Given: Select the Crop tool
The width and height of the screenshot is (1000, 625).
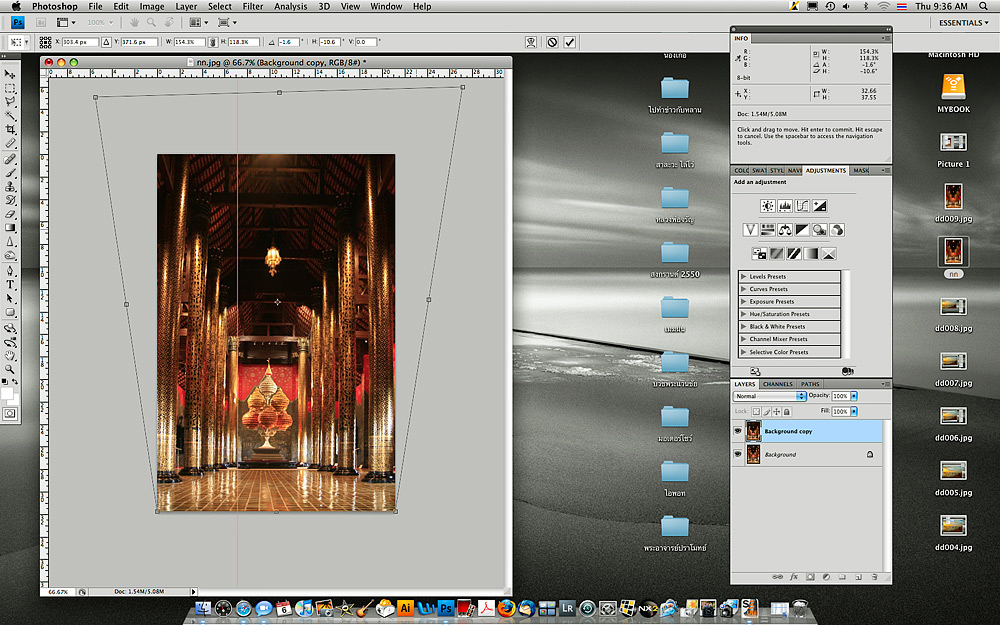Looking at the screenshot, I should point(10,130).
